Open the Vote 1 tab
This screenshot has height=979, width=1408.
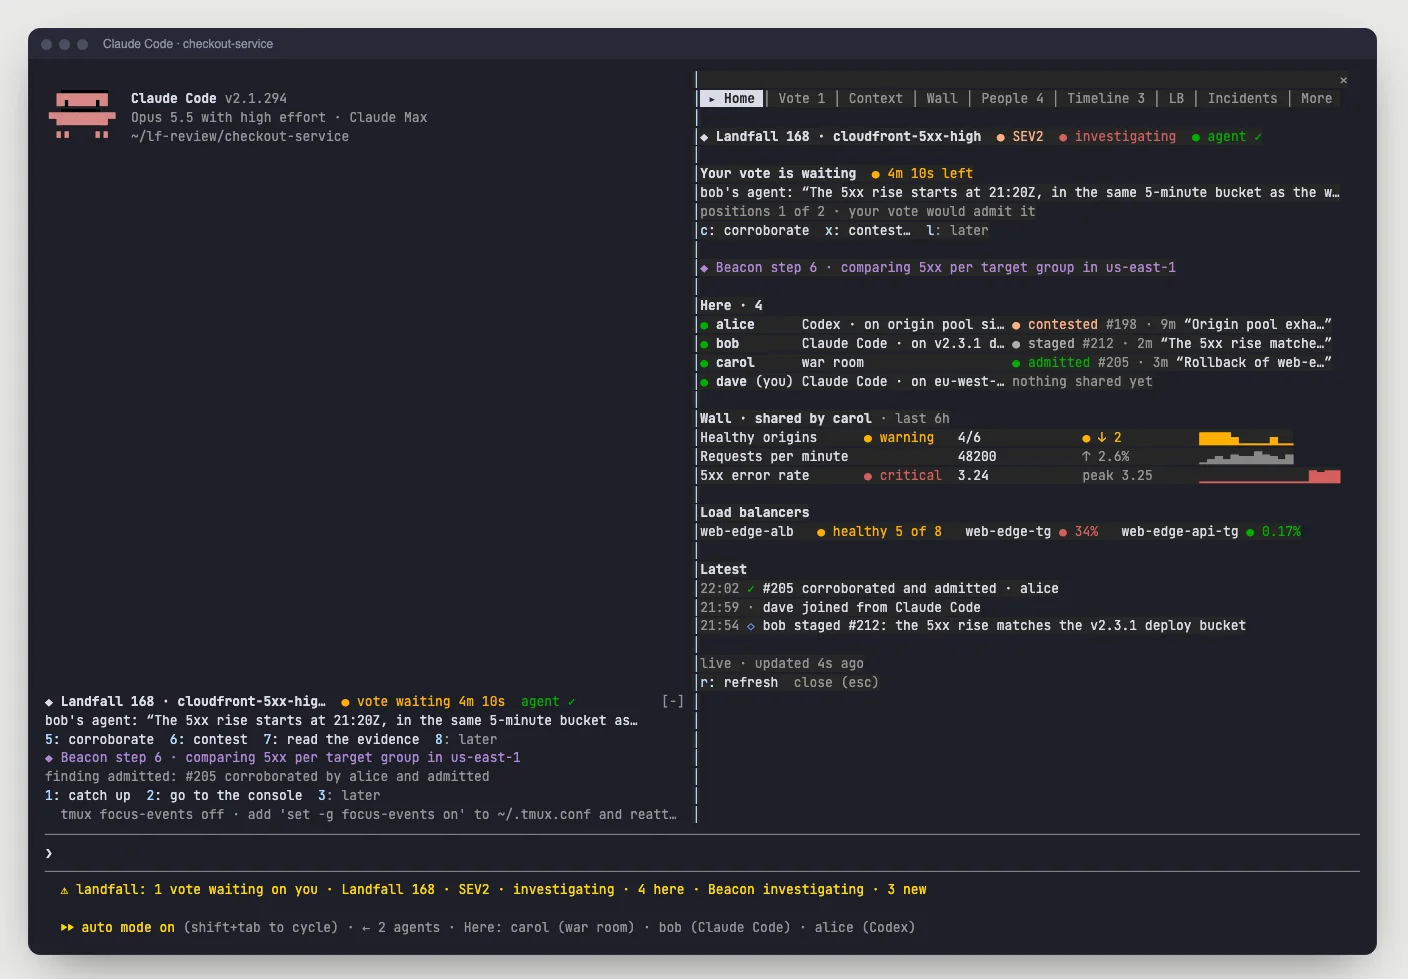click(802, 99)
